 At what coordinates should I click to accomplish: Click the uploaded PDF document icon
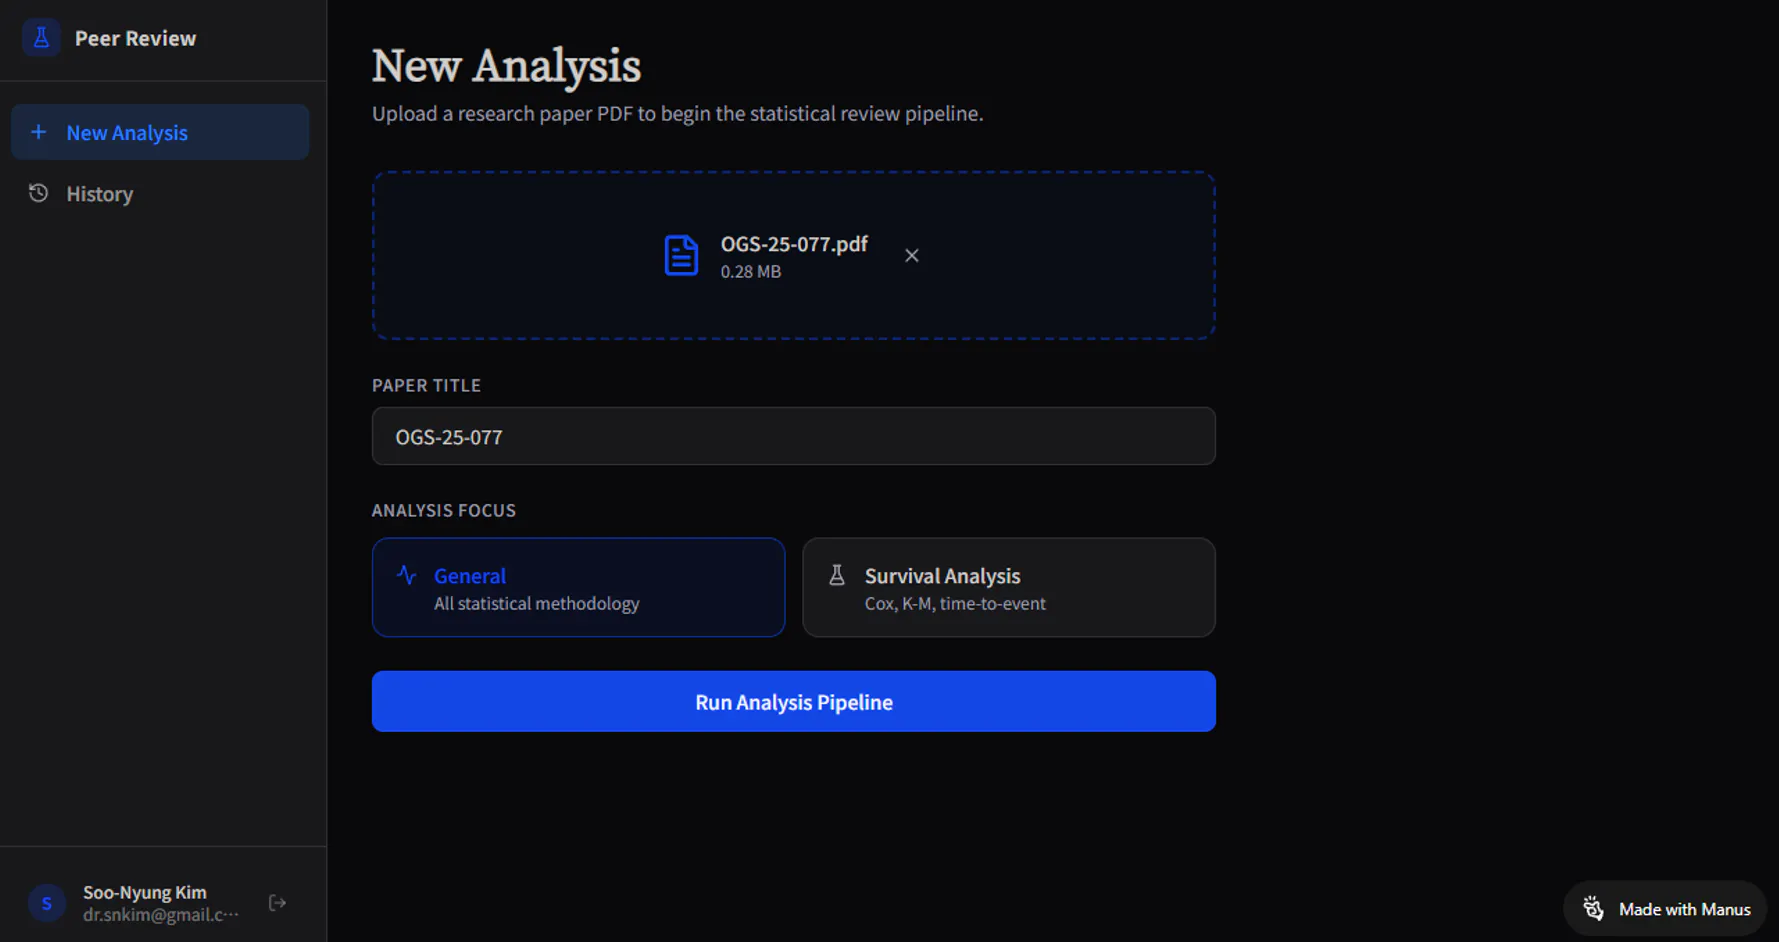click(681, 255)
